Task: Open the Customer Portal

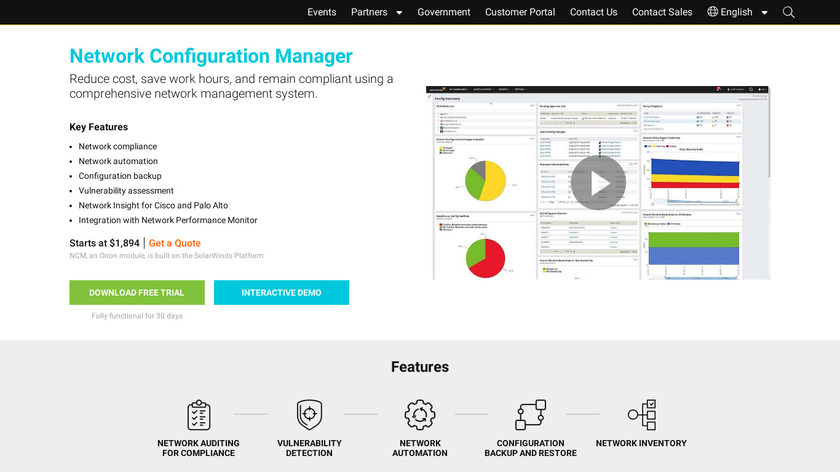Action: click(520, 12)
